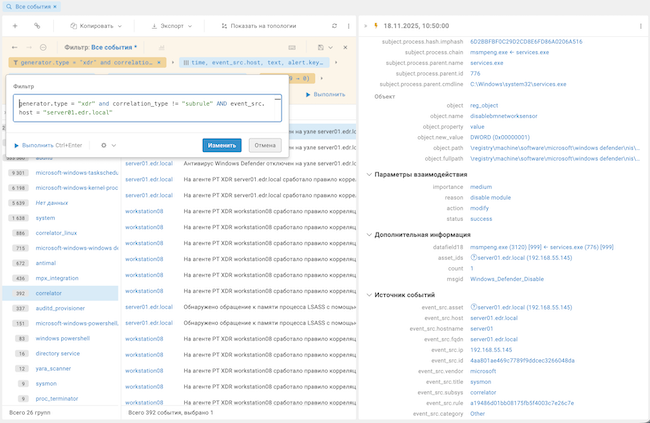The image size is (650, 423).
Task: Expand the event card with left chevron
Action: pyautogui.click(x=365, y=26)
